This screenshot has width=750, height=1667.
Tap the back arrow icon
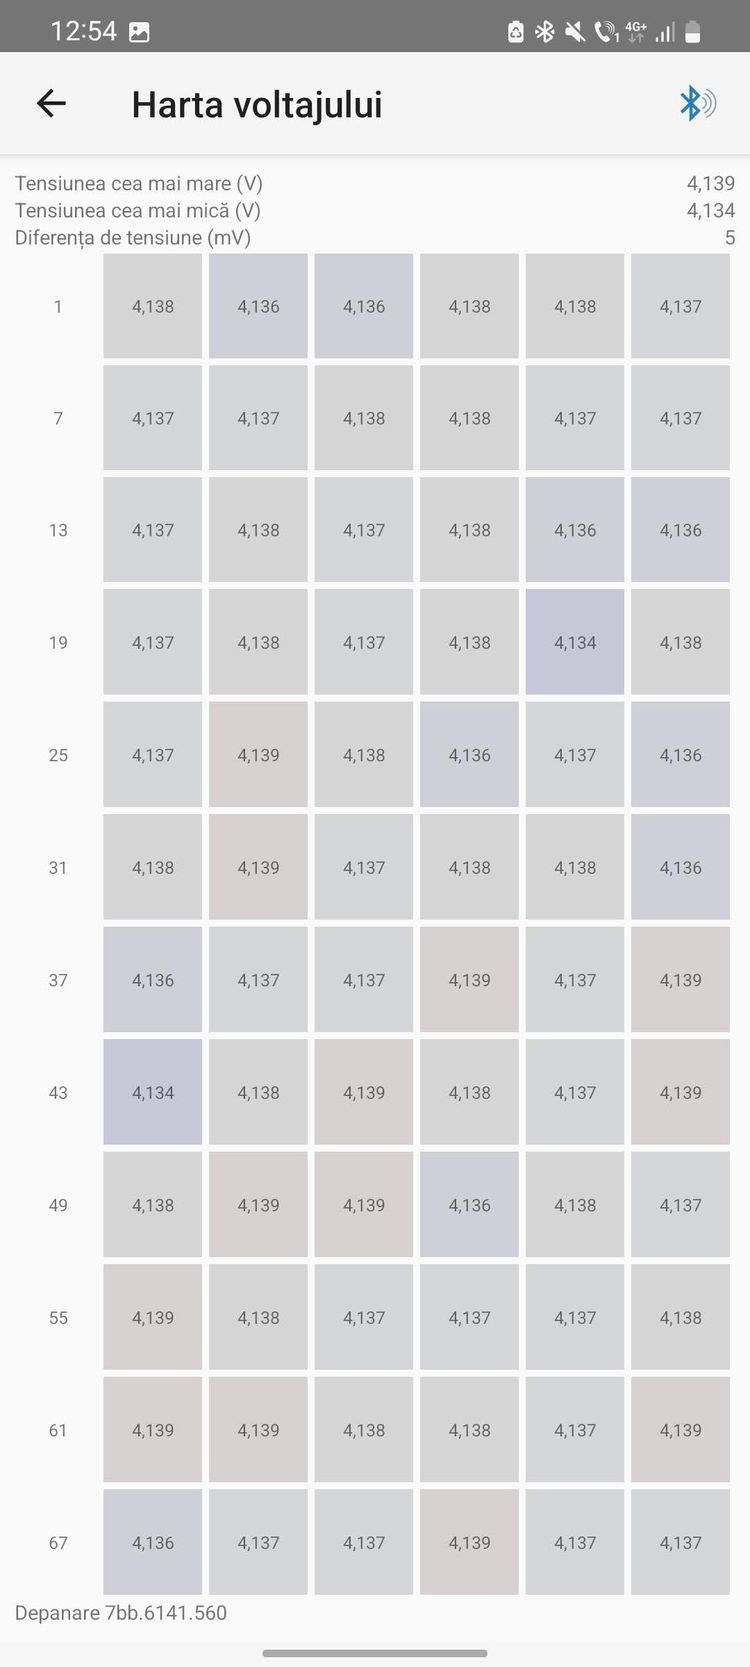[51, 103]
